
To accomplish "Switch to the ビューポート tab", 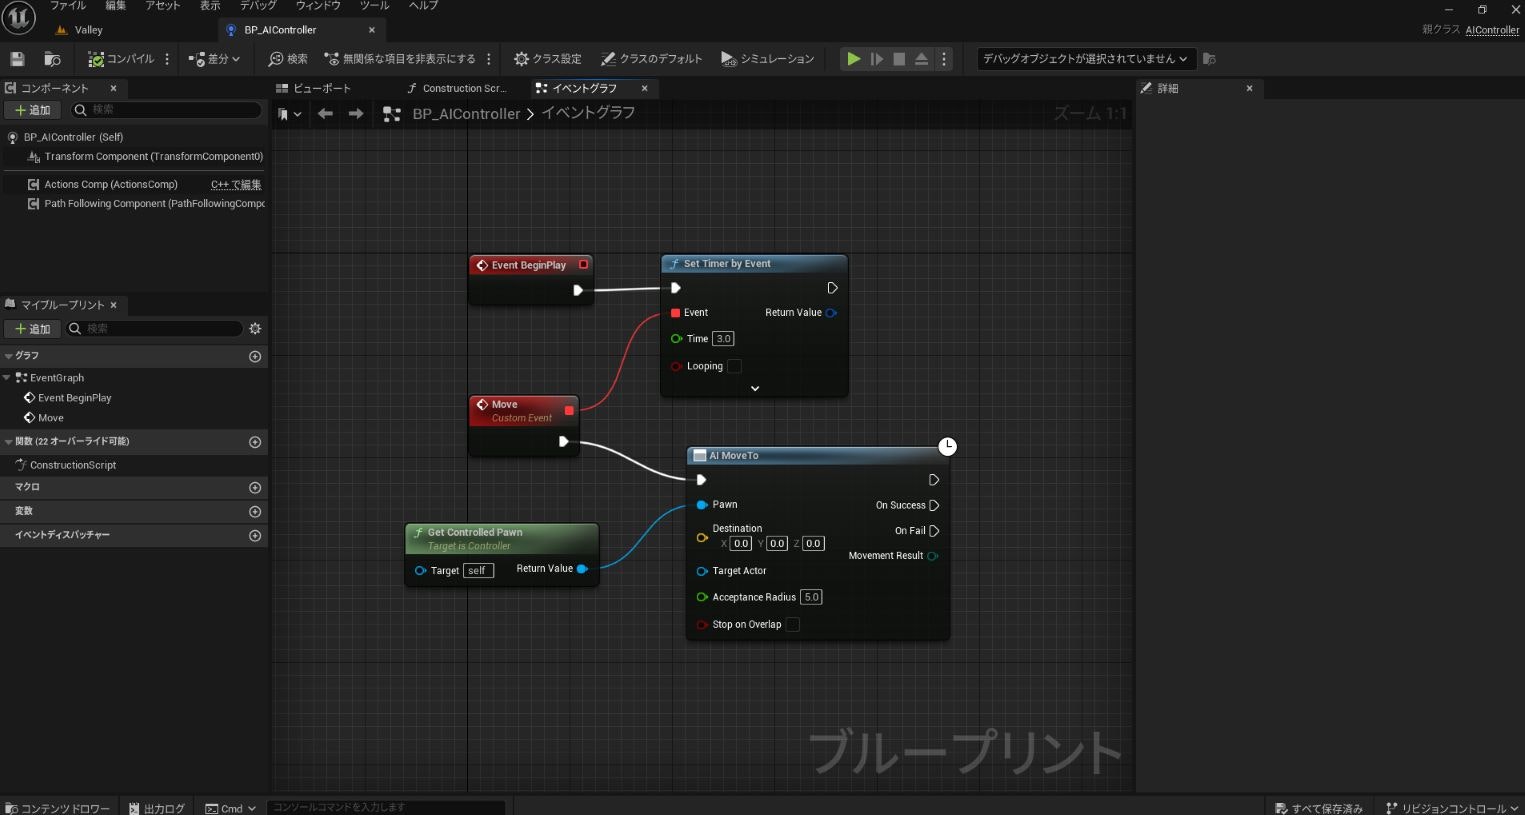I will click(x=314, y=88).
